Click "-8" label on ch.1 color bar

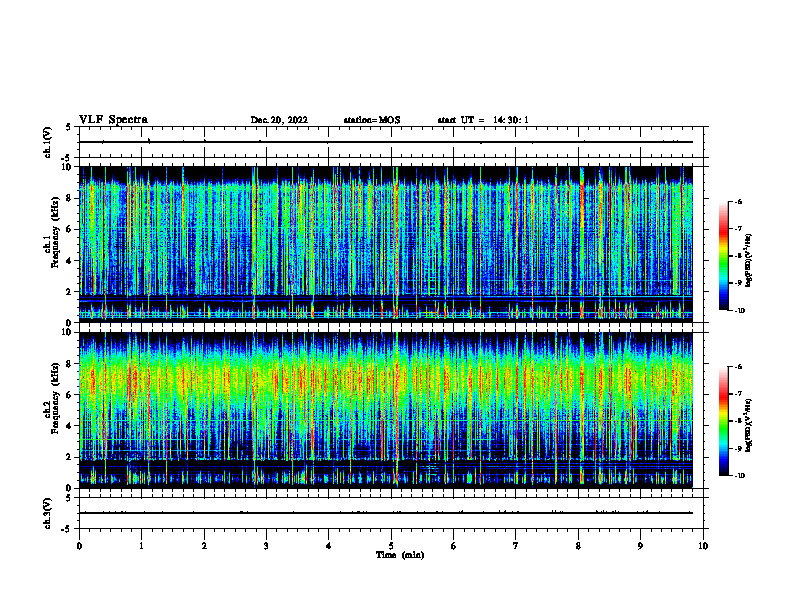738,256
